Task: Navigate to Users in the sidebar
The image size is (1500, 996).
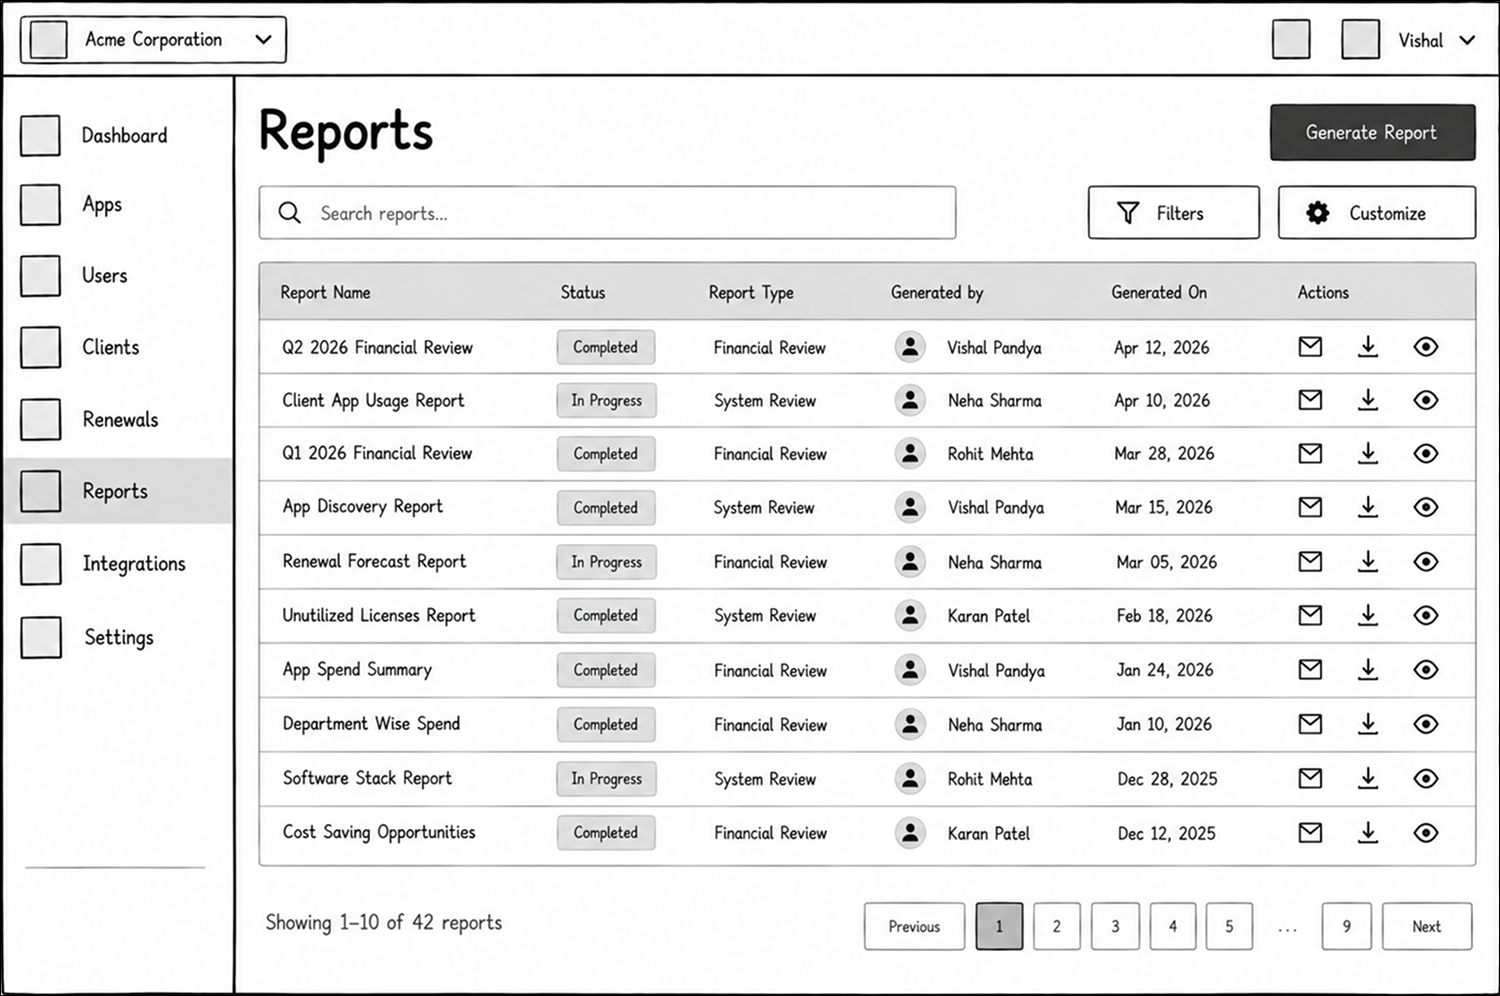Action: 118,275
